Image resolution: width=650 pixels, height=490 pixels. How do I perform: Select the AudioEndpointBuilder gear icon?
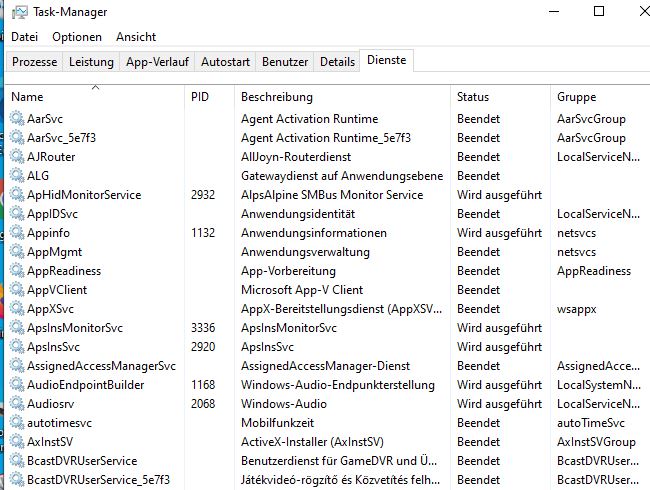17,385
